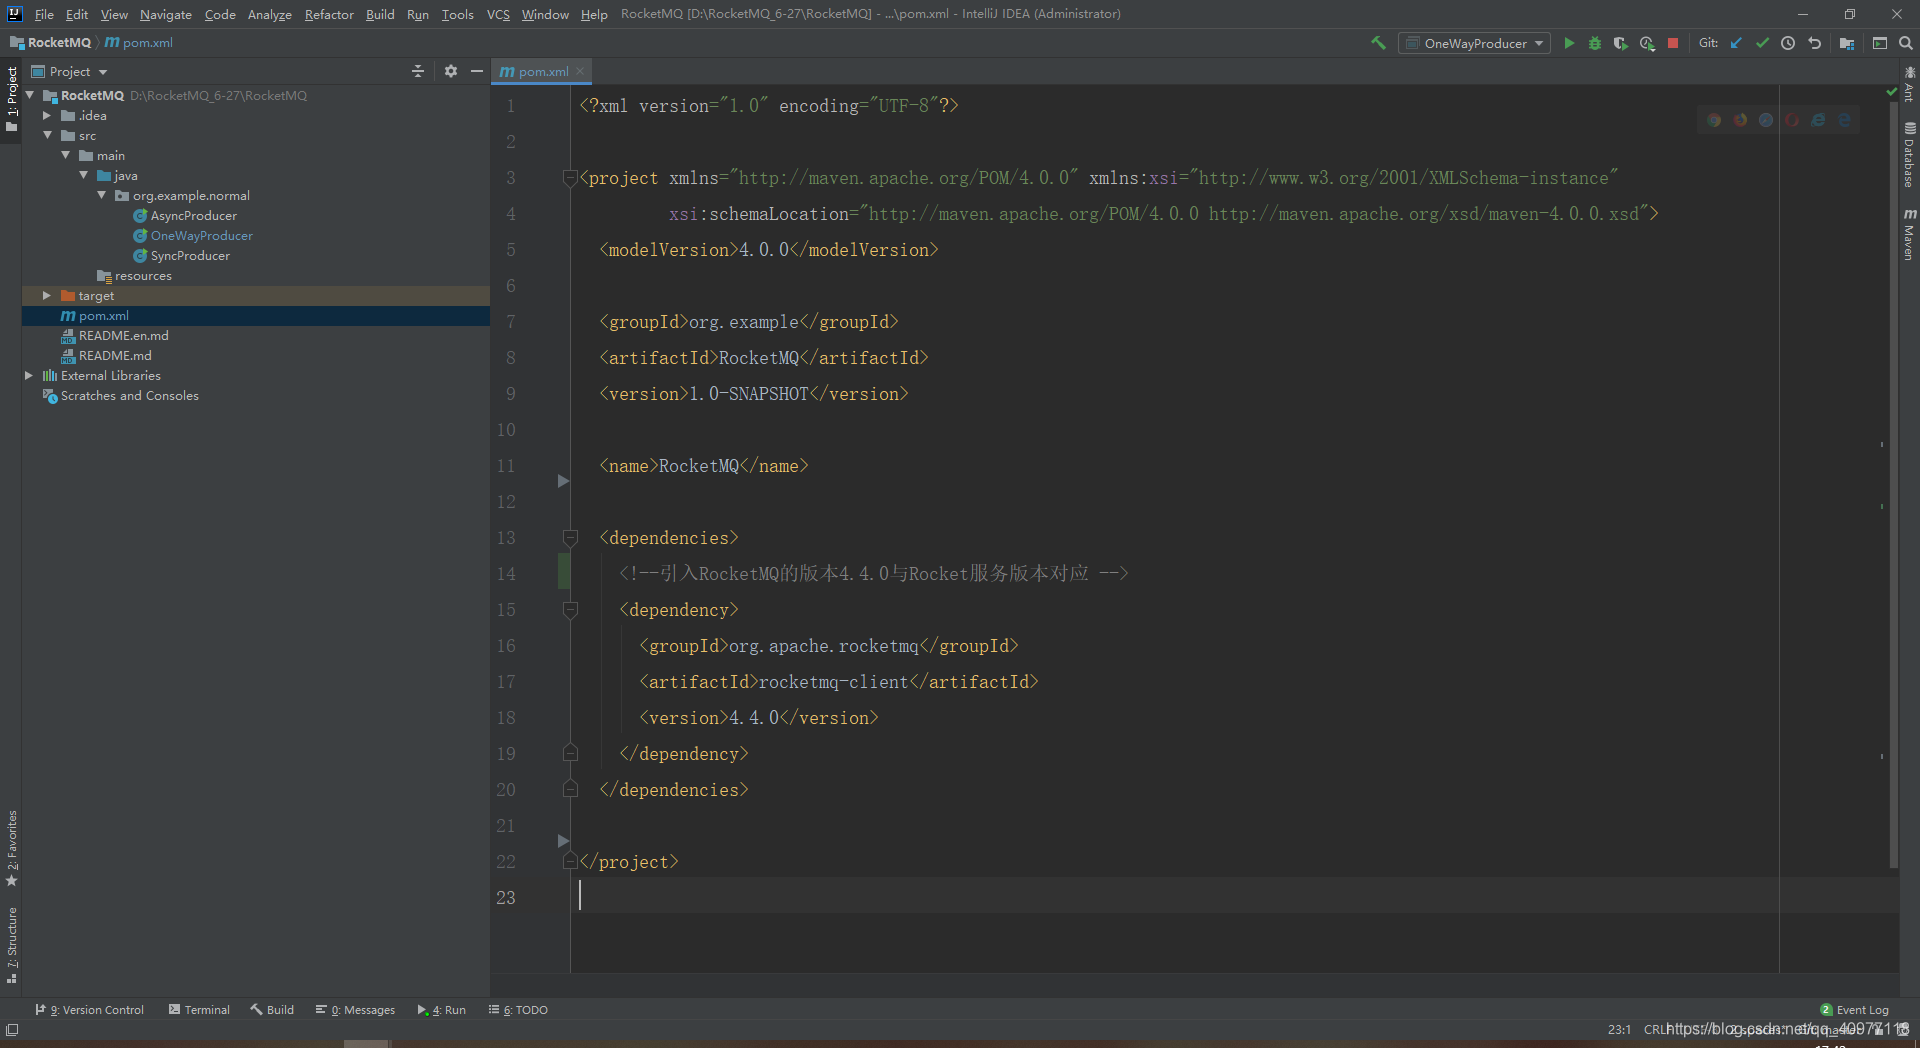Viewport: 1920px width, 1048px height.
Task: Expand the target folder
Action: point(47,295)
